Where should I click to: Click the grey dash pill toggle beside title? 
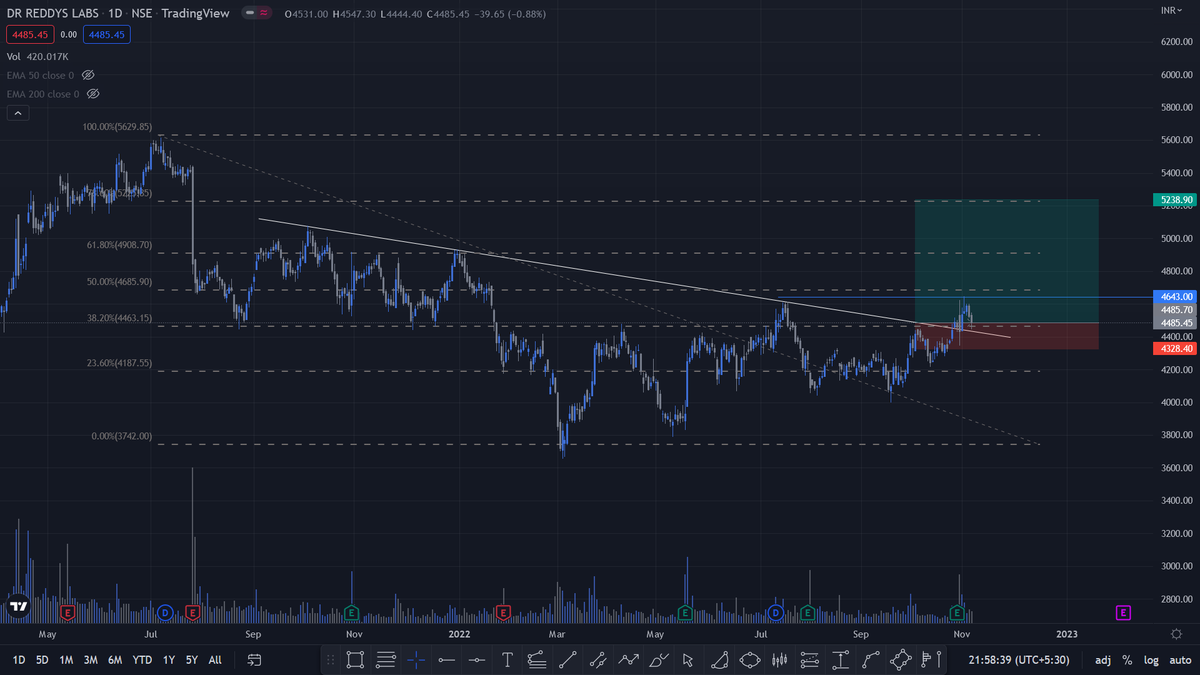(248, 13)
